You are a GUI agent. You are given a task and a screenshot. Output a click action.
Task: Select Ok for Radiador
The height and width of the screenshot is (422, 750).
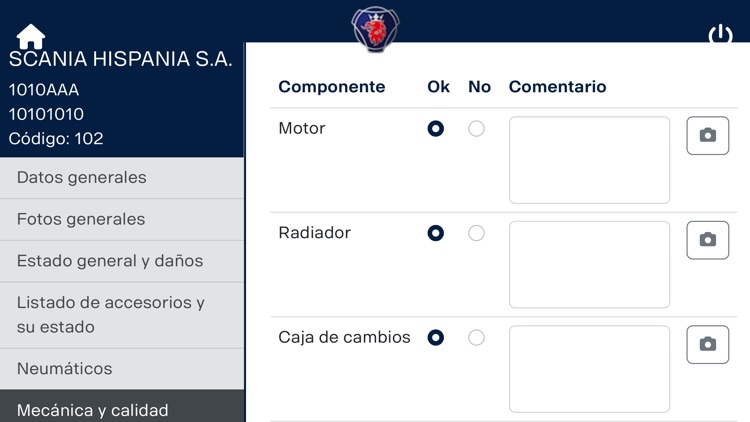click(x=436, y=233)
